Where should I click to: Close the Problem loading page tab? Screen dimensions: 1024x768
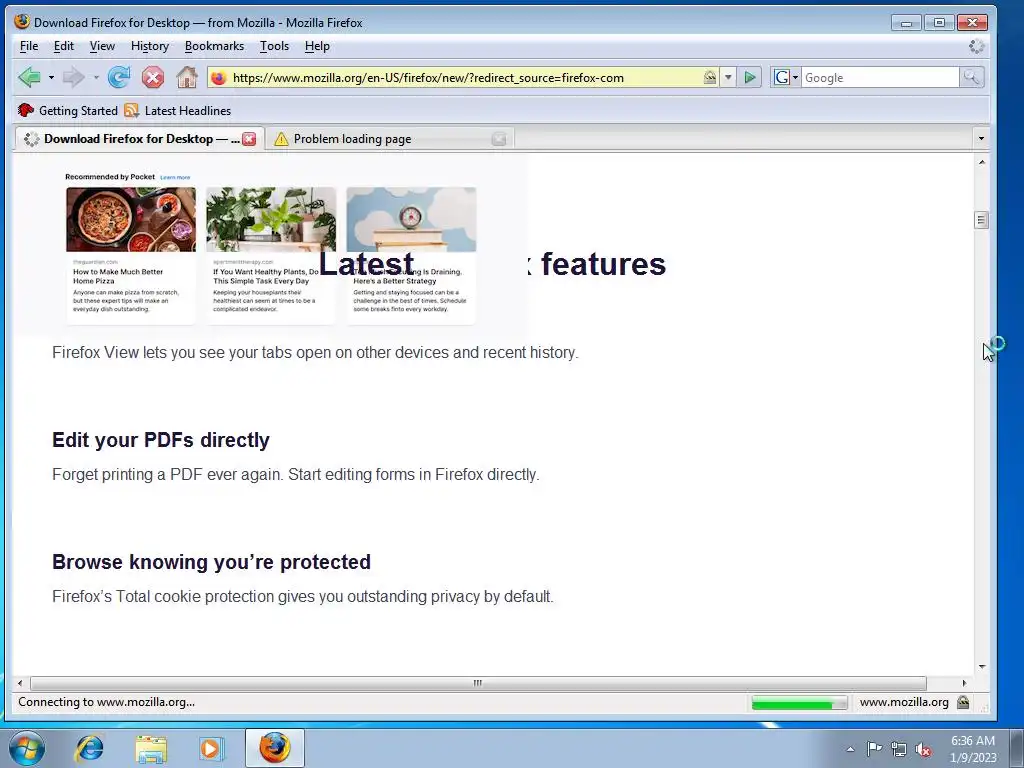pos(499,138)
